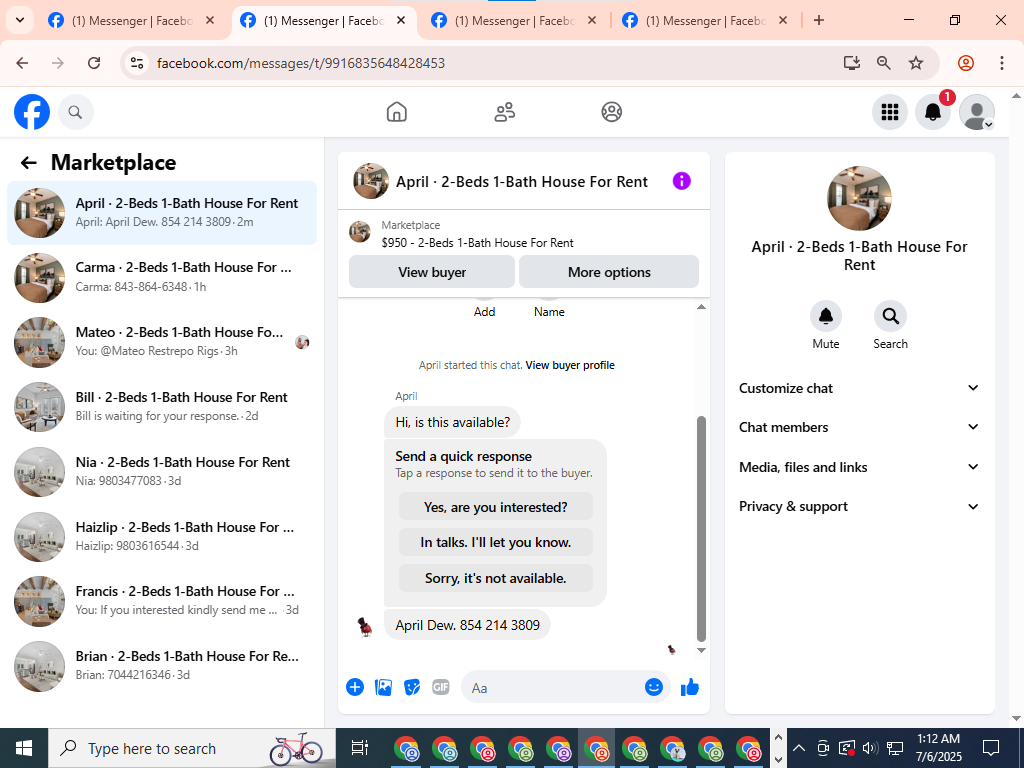Send a thumbs-up like

tap(690, 687)
